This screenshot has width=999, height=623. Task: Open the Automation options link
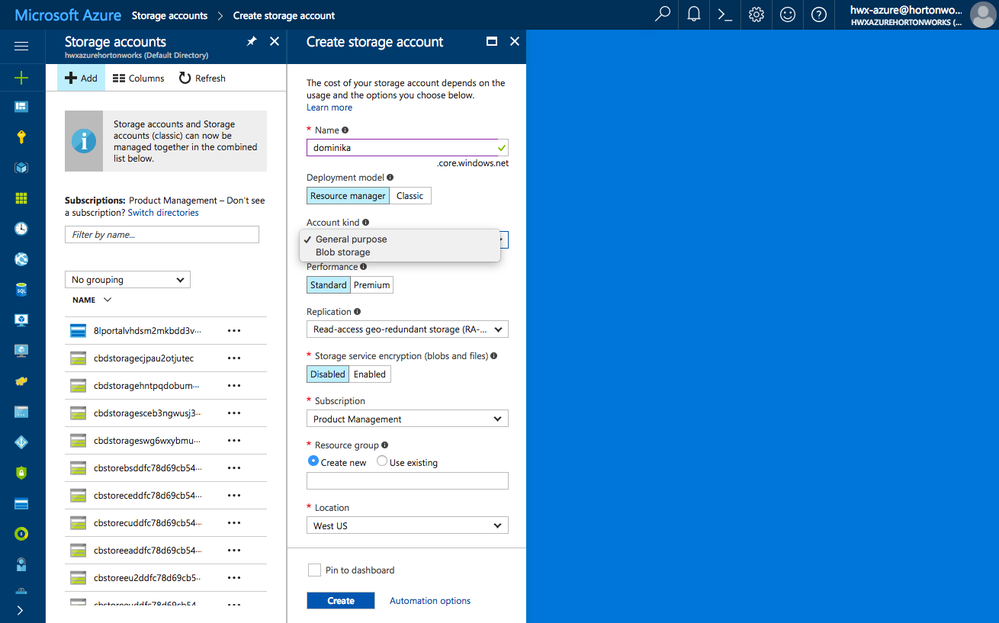(430, 601)
